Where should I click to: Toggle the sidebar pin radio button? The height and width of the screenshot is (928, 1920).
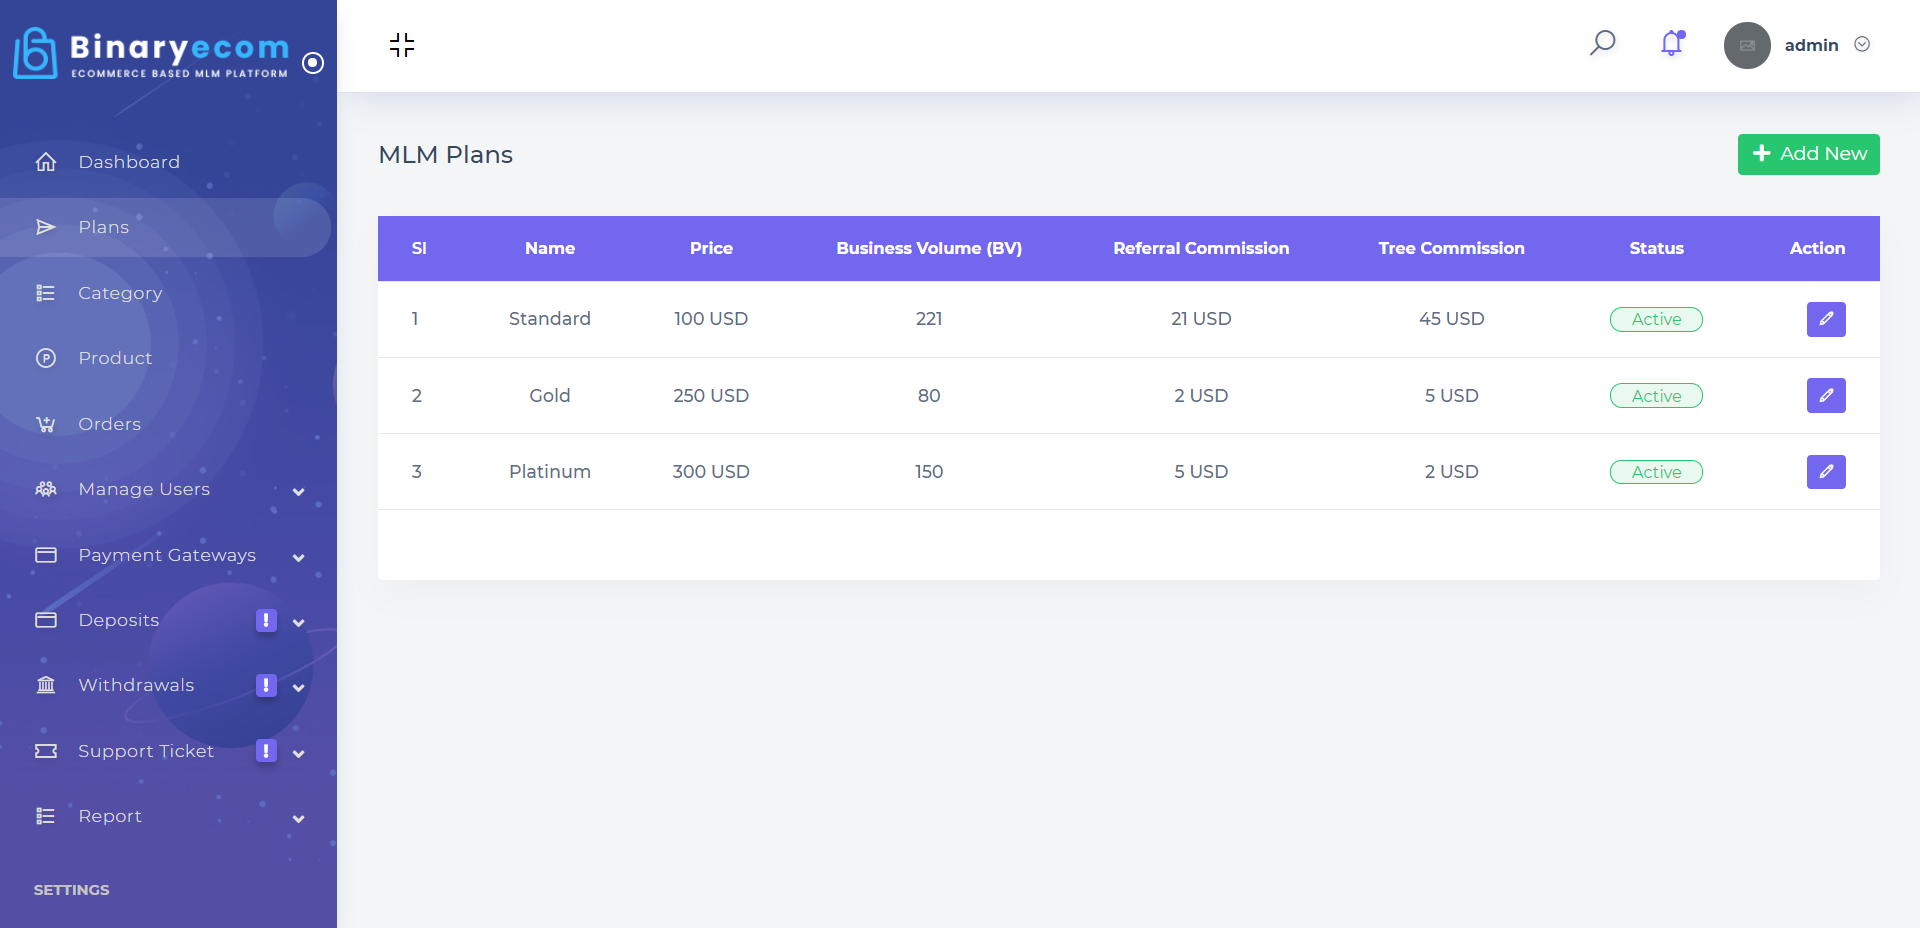point(313,63)
